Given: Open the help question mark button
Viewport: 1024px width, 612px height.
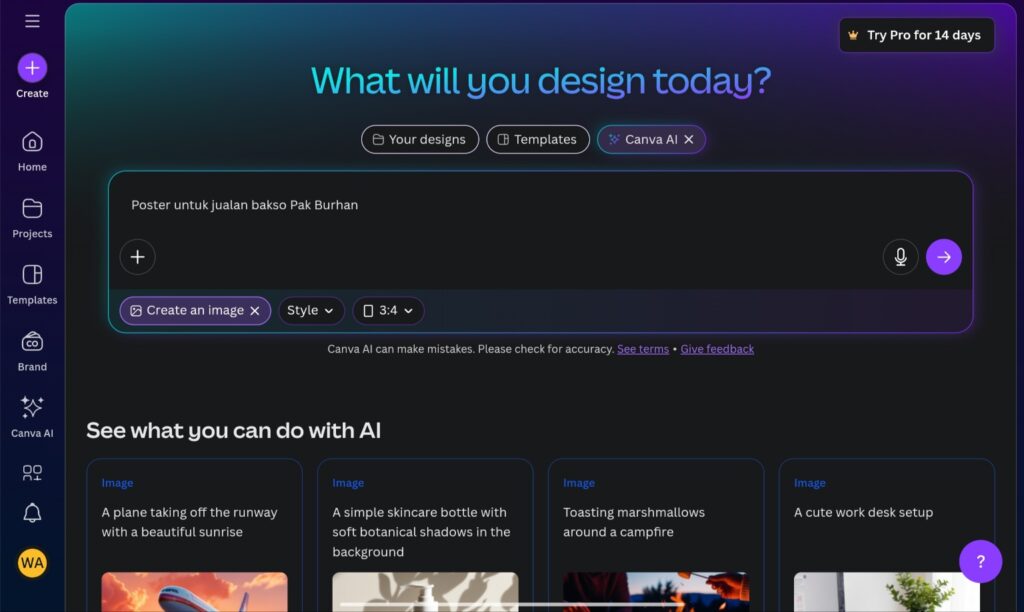Looking at the screenshot, I should pyautogui.click(x=980, y=561).
